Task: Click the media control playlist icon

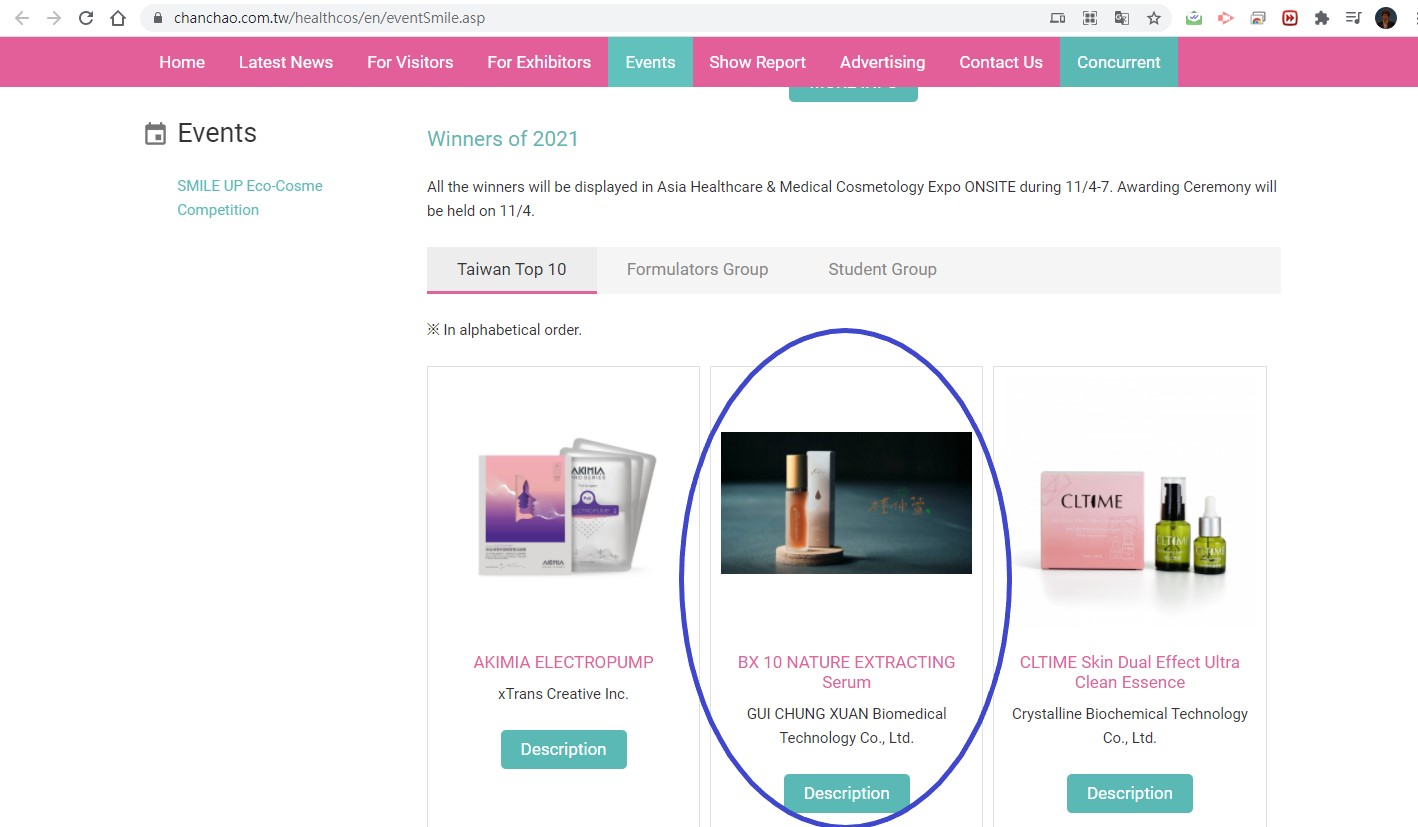Action: point(1353,18)
